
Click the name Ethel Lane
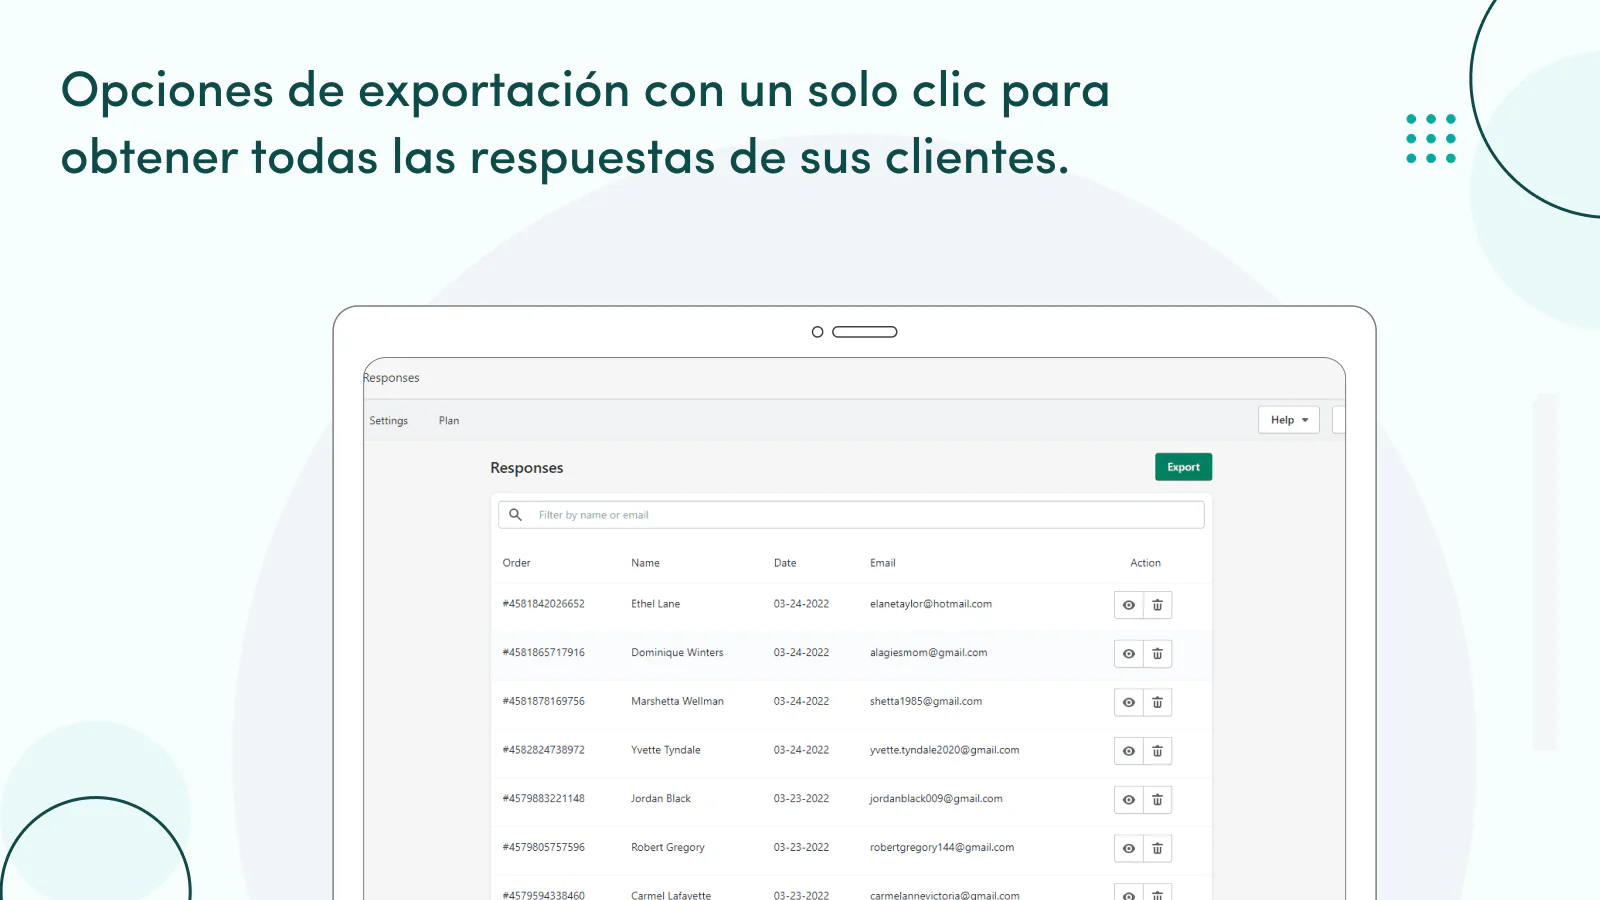[x=655, y=604]
